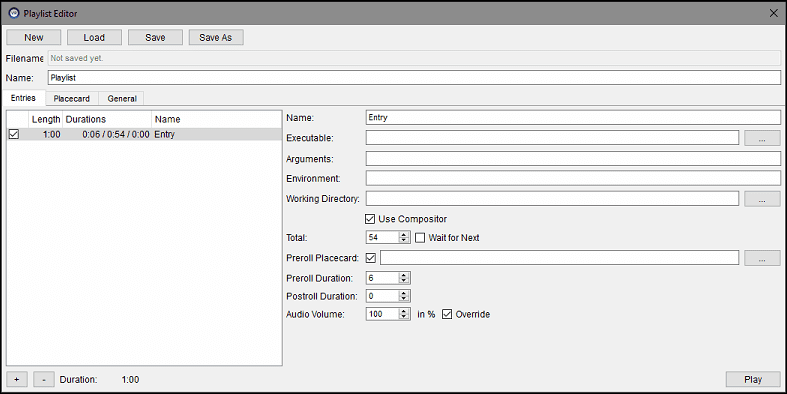Screen dimensions: 787x394
Task: Click the Name column header in list
Action: point(216,119)
